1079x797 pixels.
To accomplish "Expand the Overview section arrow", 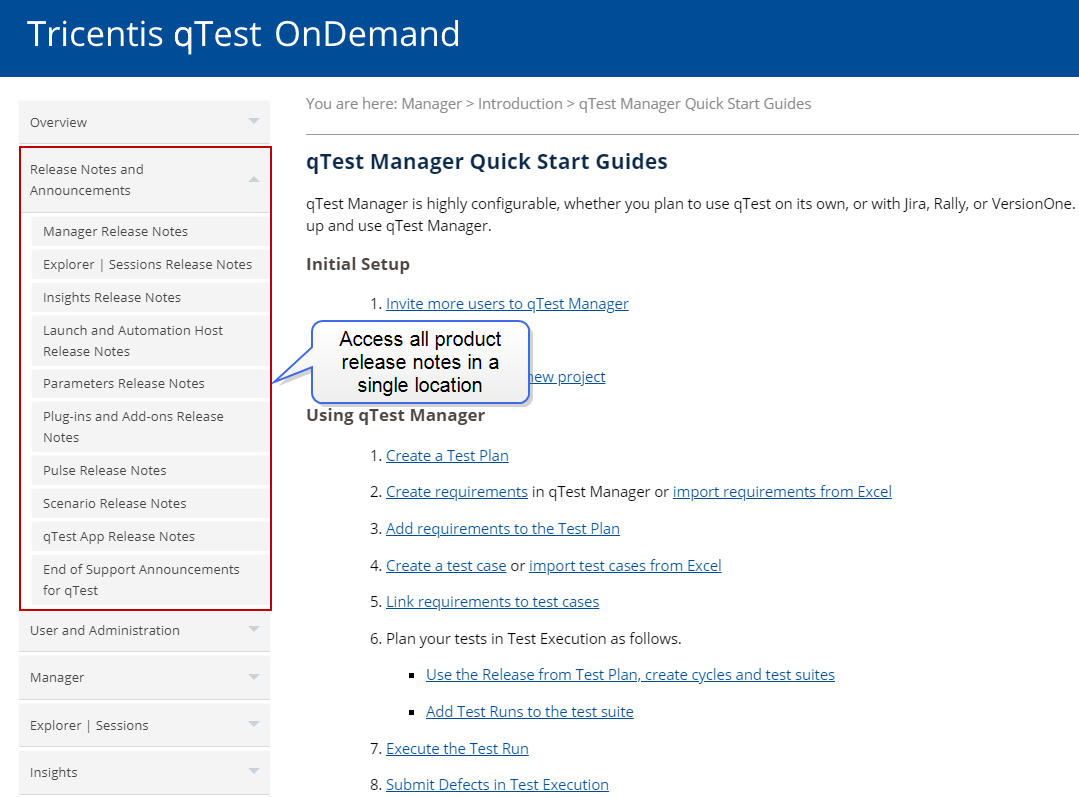I will [x=254, y=121].
